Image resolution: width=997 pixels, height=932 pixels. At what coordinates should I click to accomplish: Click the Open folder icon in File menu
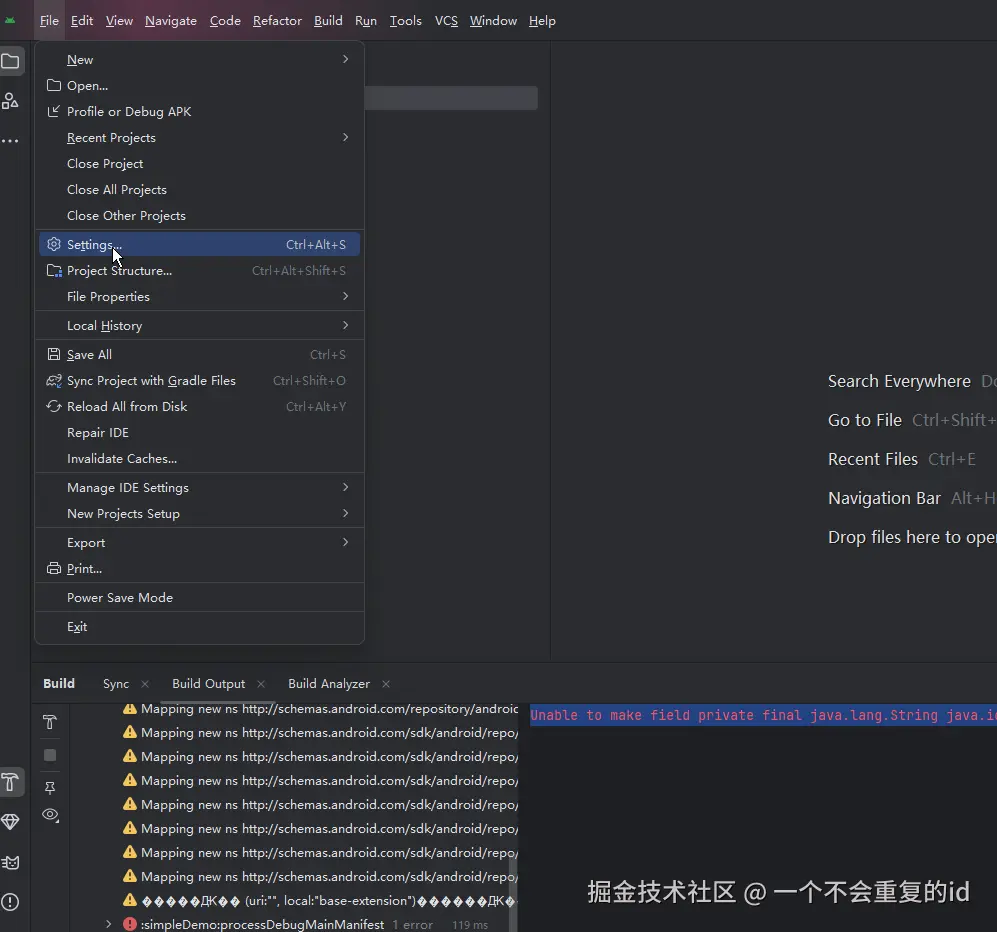[54, 85]
